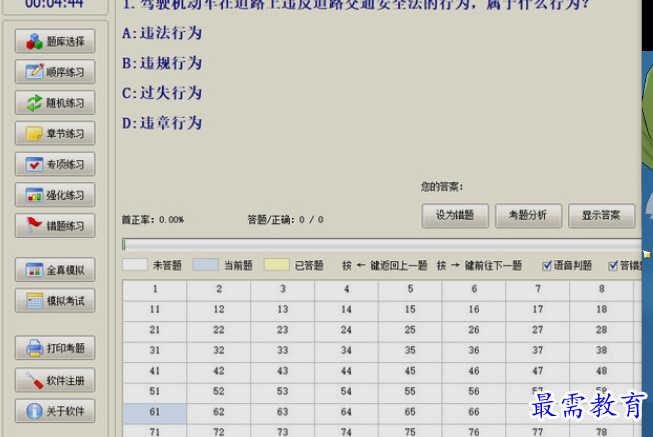The height and width of the screenshot is (437, 653).
Task: Jump to question 44 cell
Action: pos(346,372)
